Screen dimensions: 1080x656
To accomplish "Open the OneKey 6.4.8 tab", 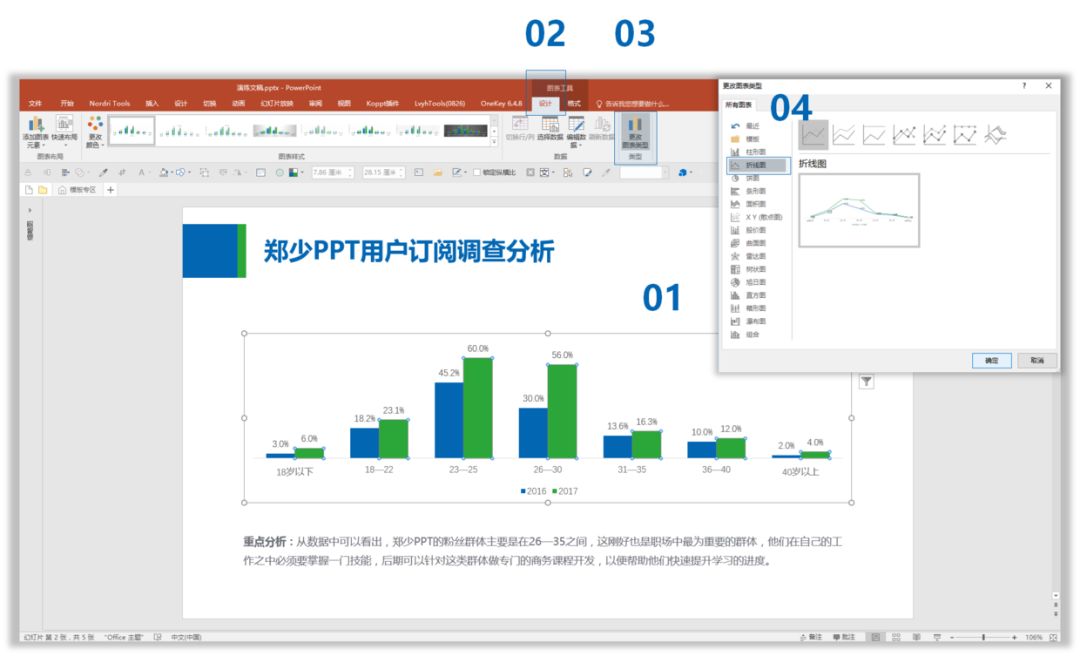I will [501, 104].
